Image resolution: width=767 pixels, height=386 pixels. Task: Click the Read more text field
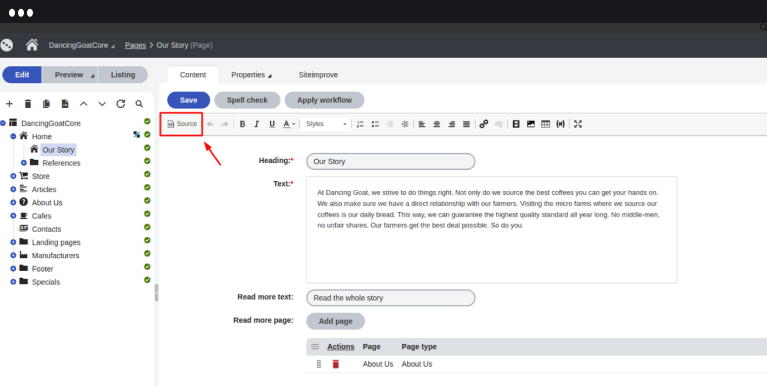(x=390, y=298)
